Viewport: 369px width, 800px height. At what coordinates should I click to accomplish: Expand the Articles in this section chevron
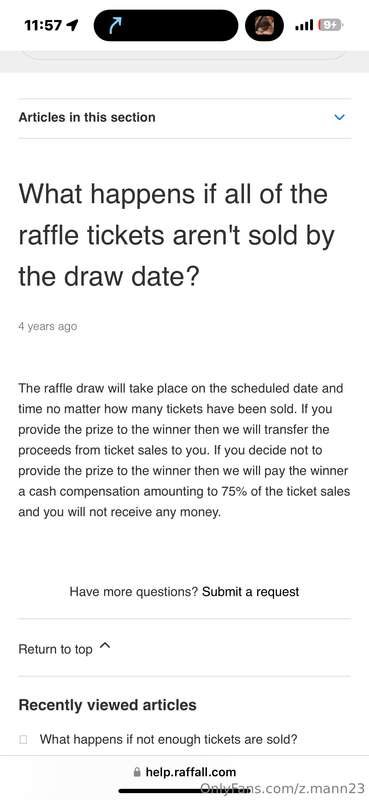339,117
